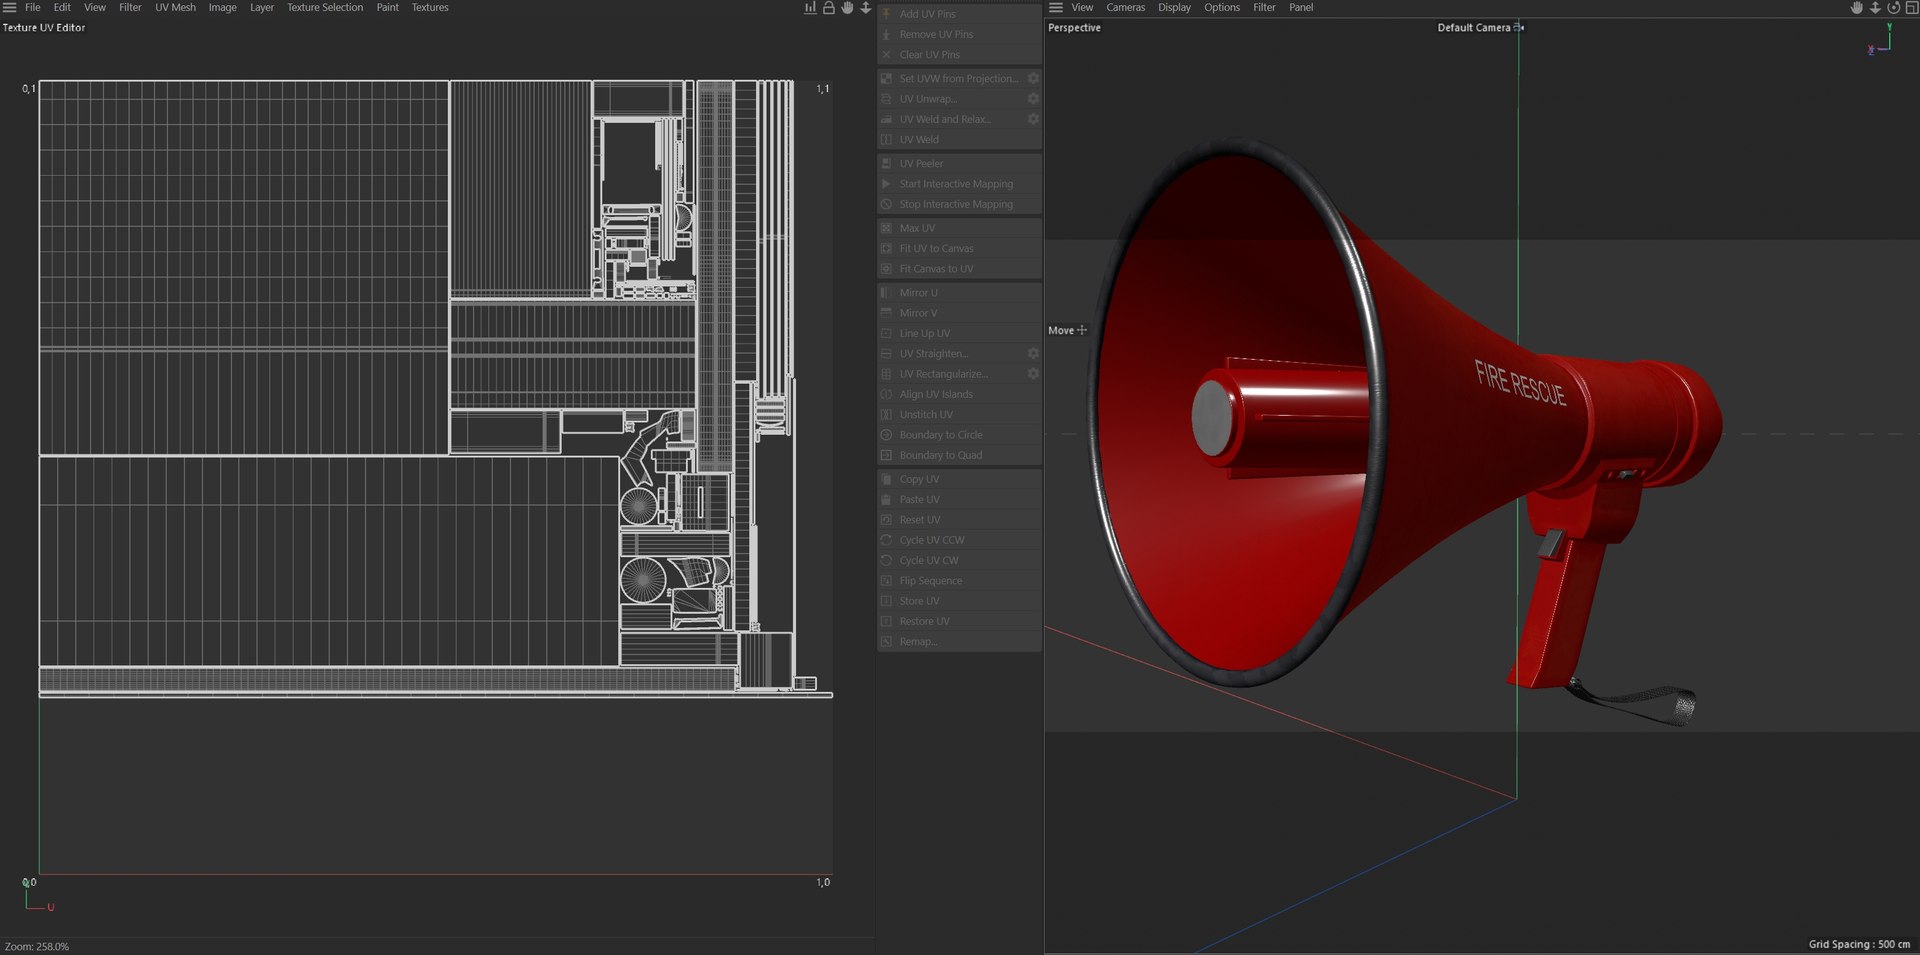The height and width of the screenshot is (955, 1920).
Task: Open the UV editor hamburger menu
Action: 9,7
